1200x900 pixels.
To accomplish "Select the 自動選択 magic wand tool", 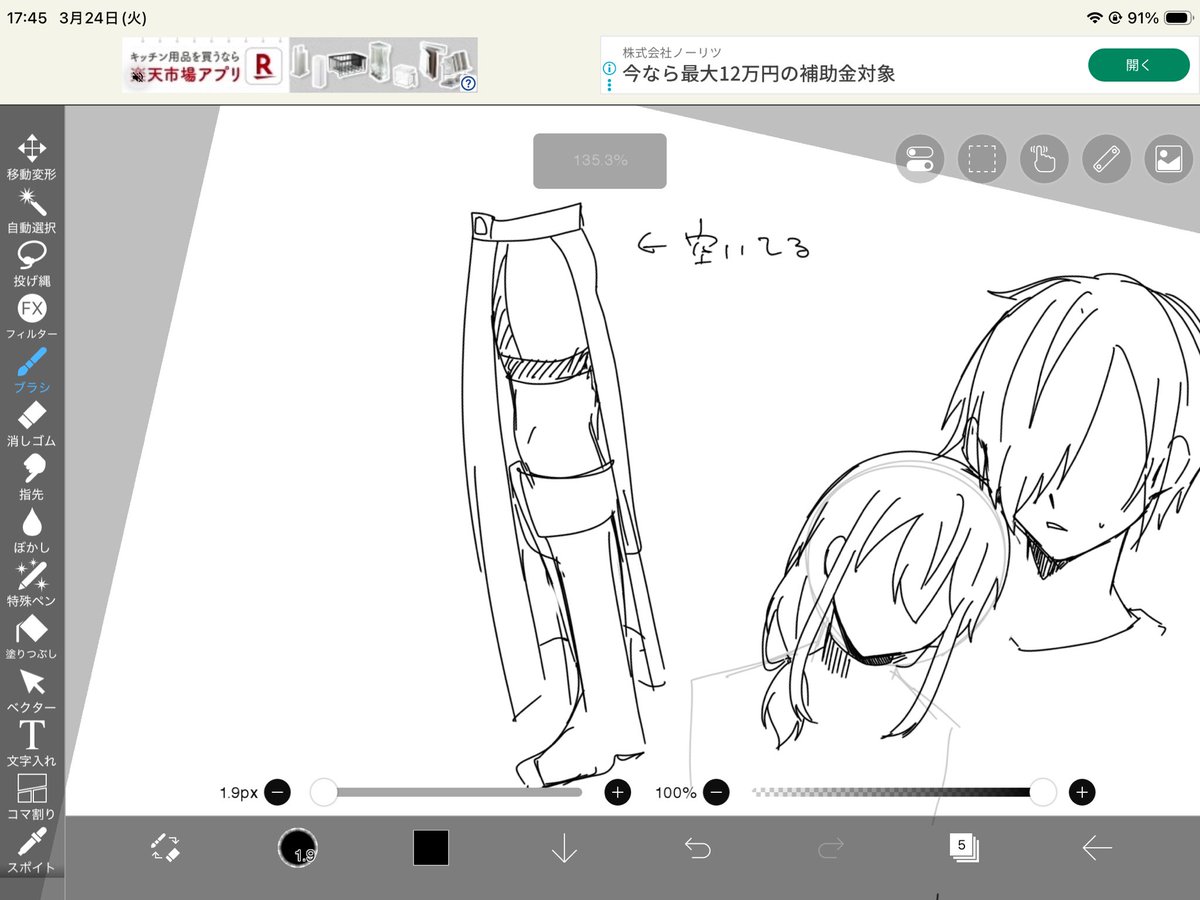I will coord(32,211).
